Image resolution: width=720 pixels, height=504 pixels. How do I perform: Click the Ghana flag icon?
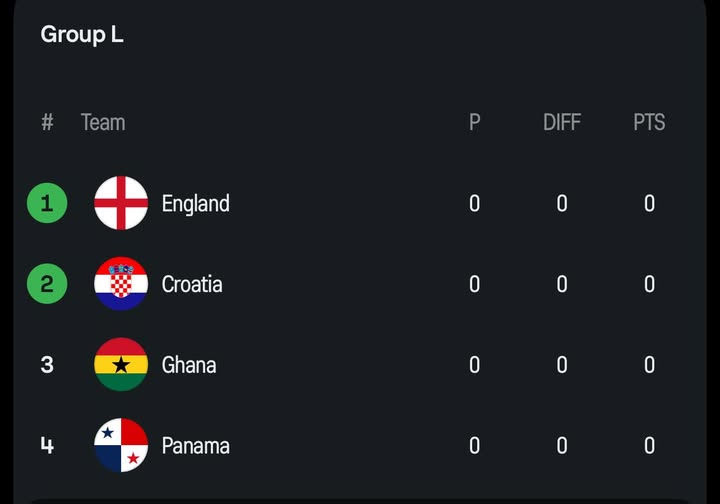[x=121, y=365]
